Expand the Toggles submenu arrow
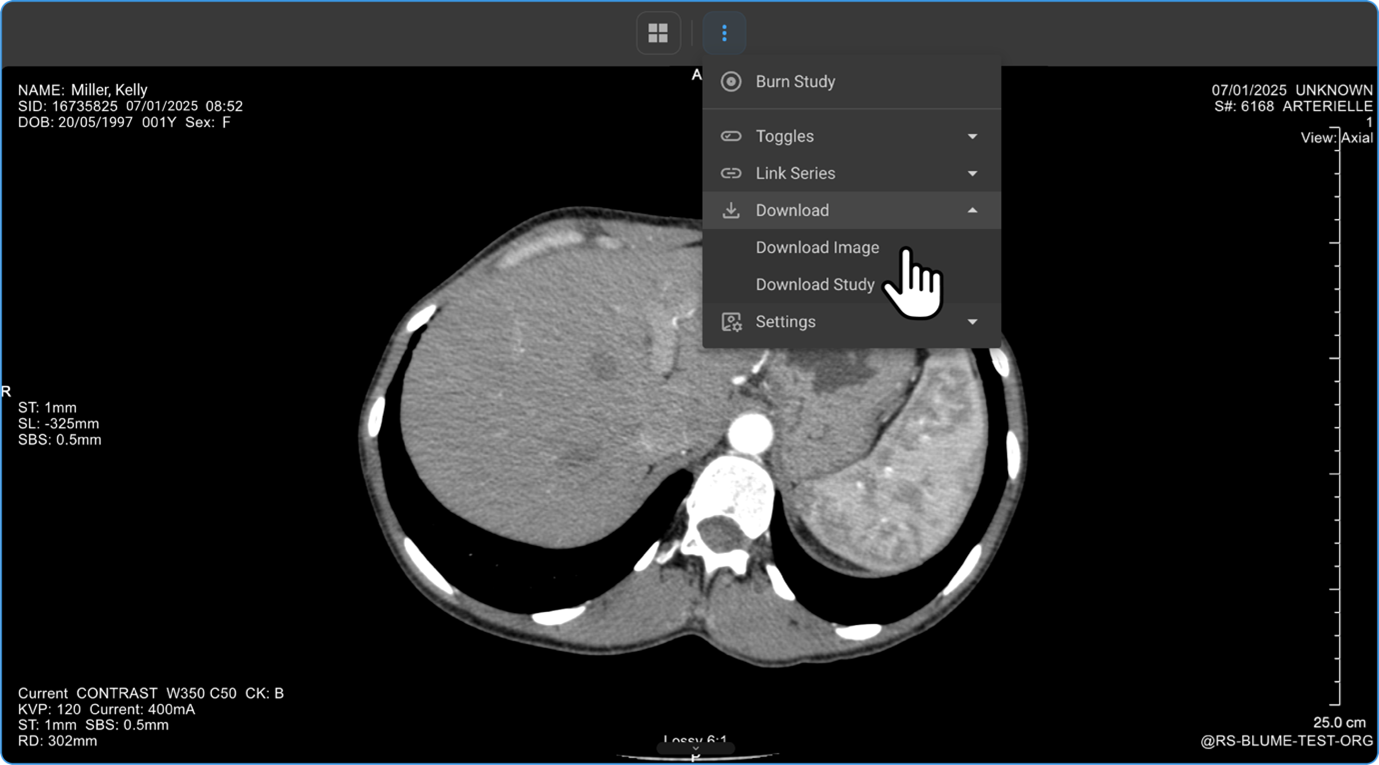 [x=972, y=136]
